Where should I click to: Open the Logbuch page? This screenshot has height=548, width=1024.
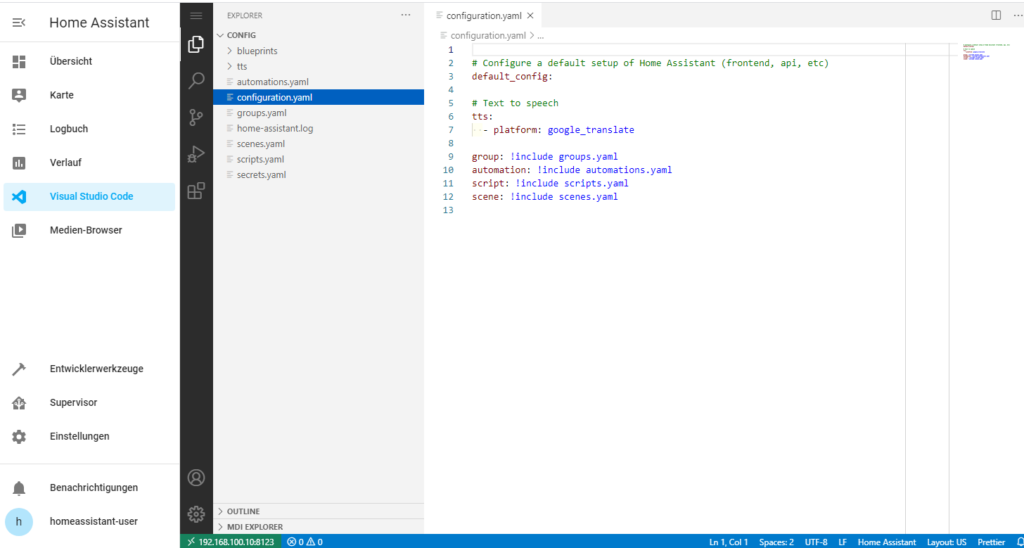tap(89, 129)
